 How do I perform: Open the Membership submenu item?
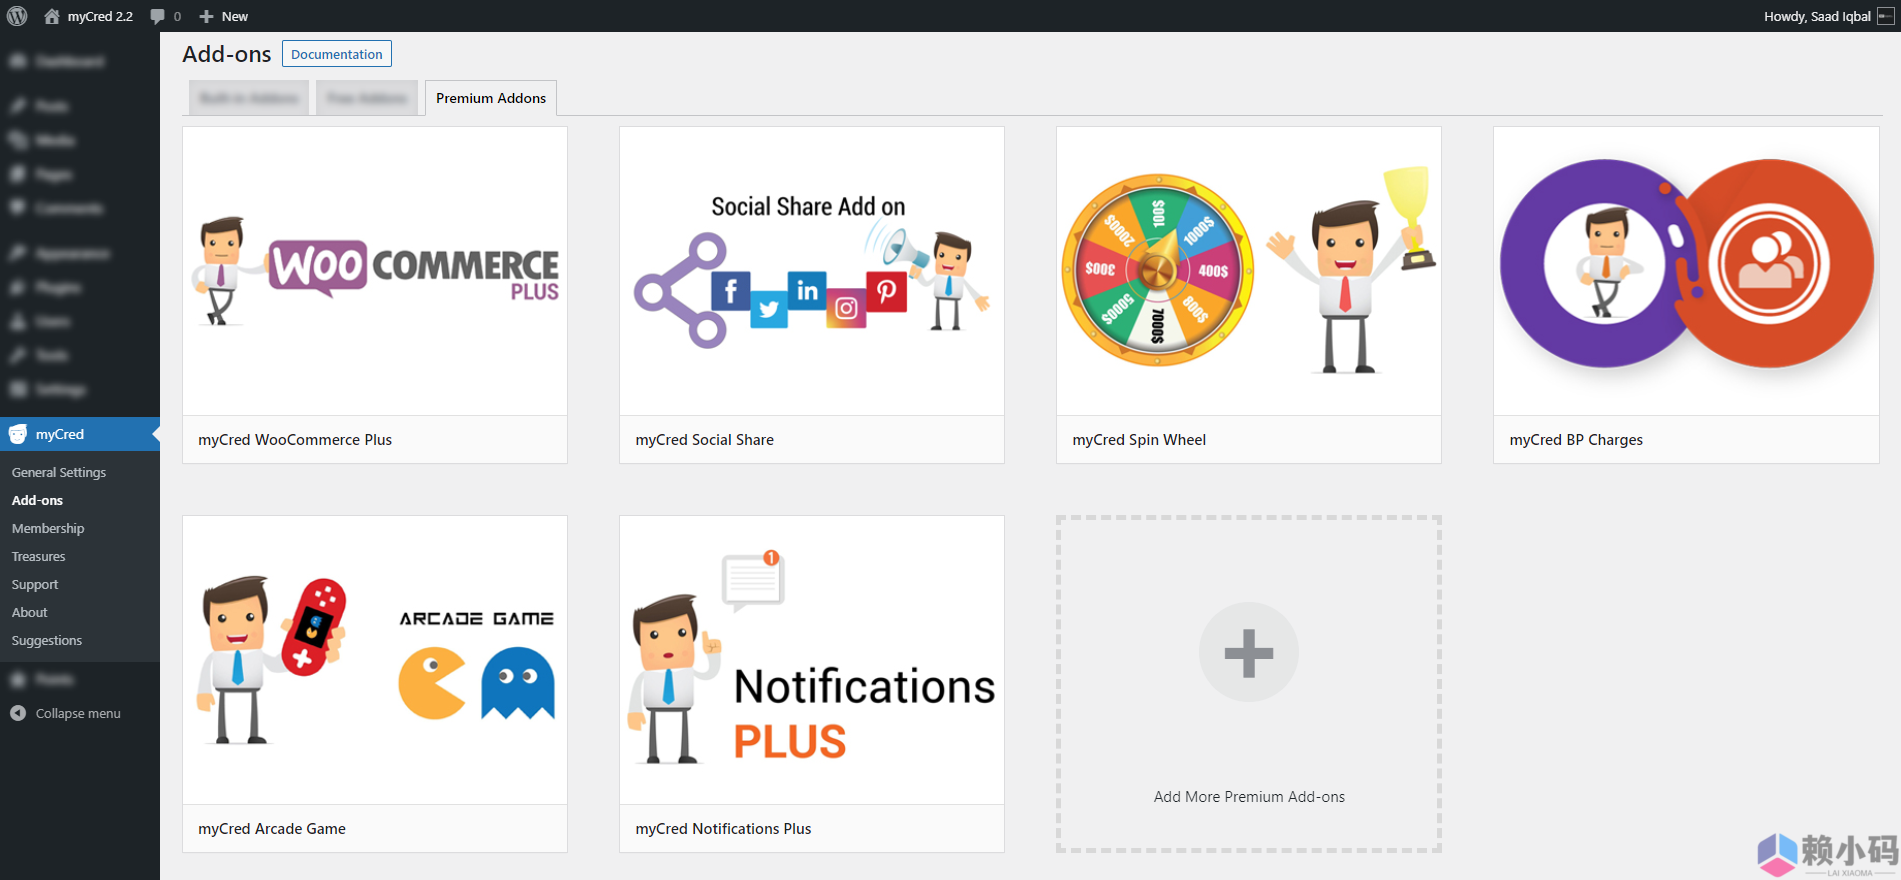[48, 528]
